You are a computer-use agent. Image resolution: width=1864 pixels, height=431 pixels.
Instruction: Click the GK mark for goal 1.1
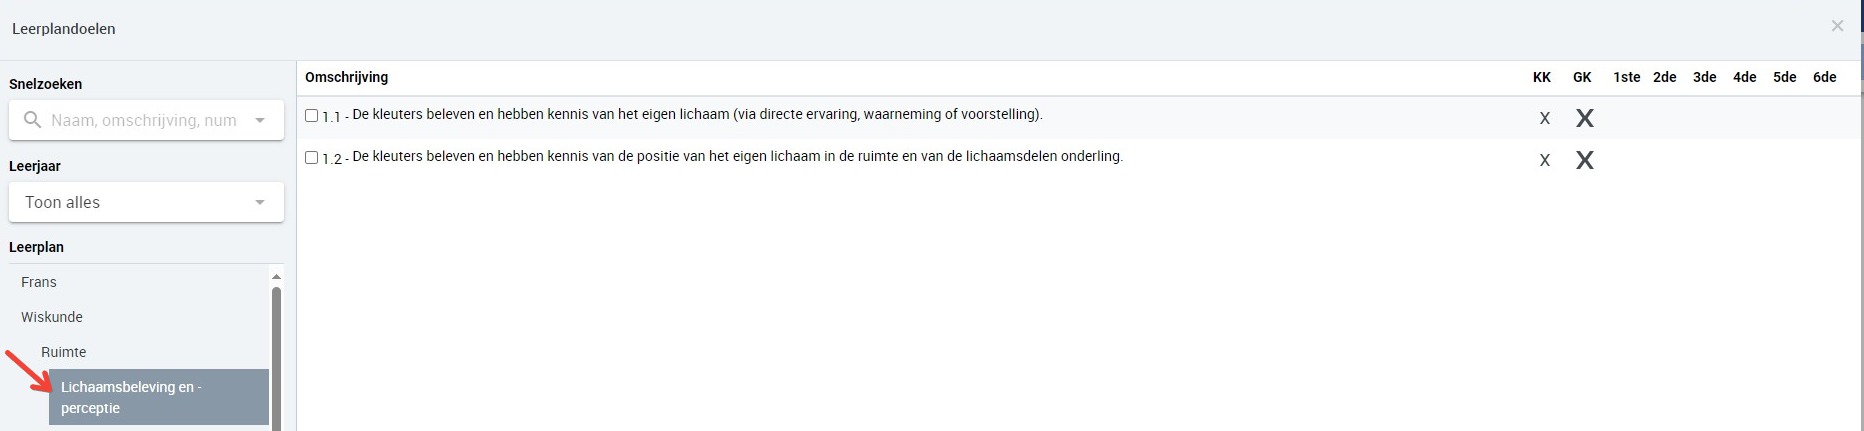[x=1584, y=118]
